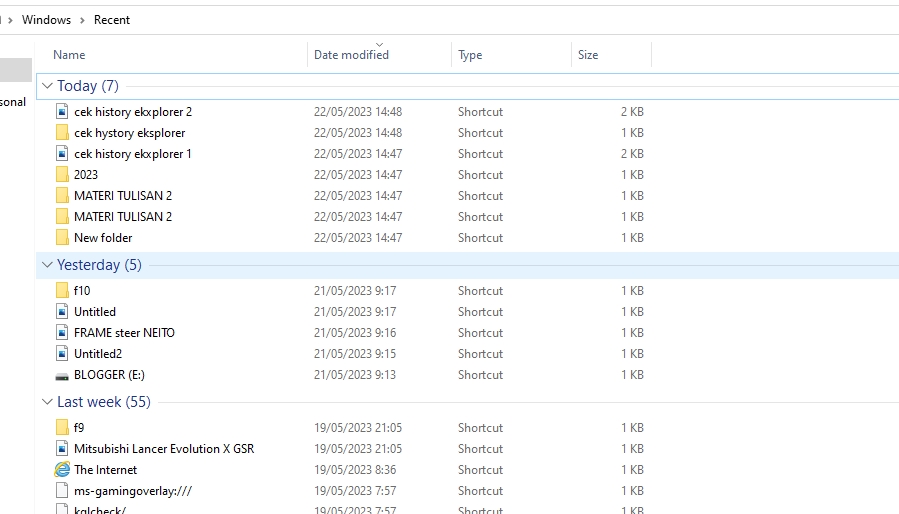The width and height of the screenshot is (899, 514).
Task: Collapse the Last week (55) group
Action: tap(48, 402)
